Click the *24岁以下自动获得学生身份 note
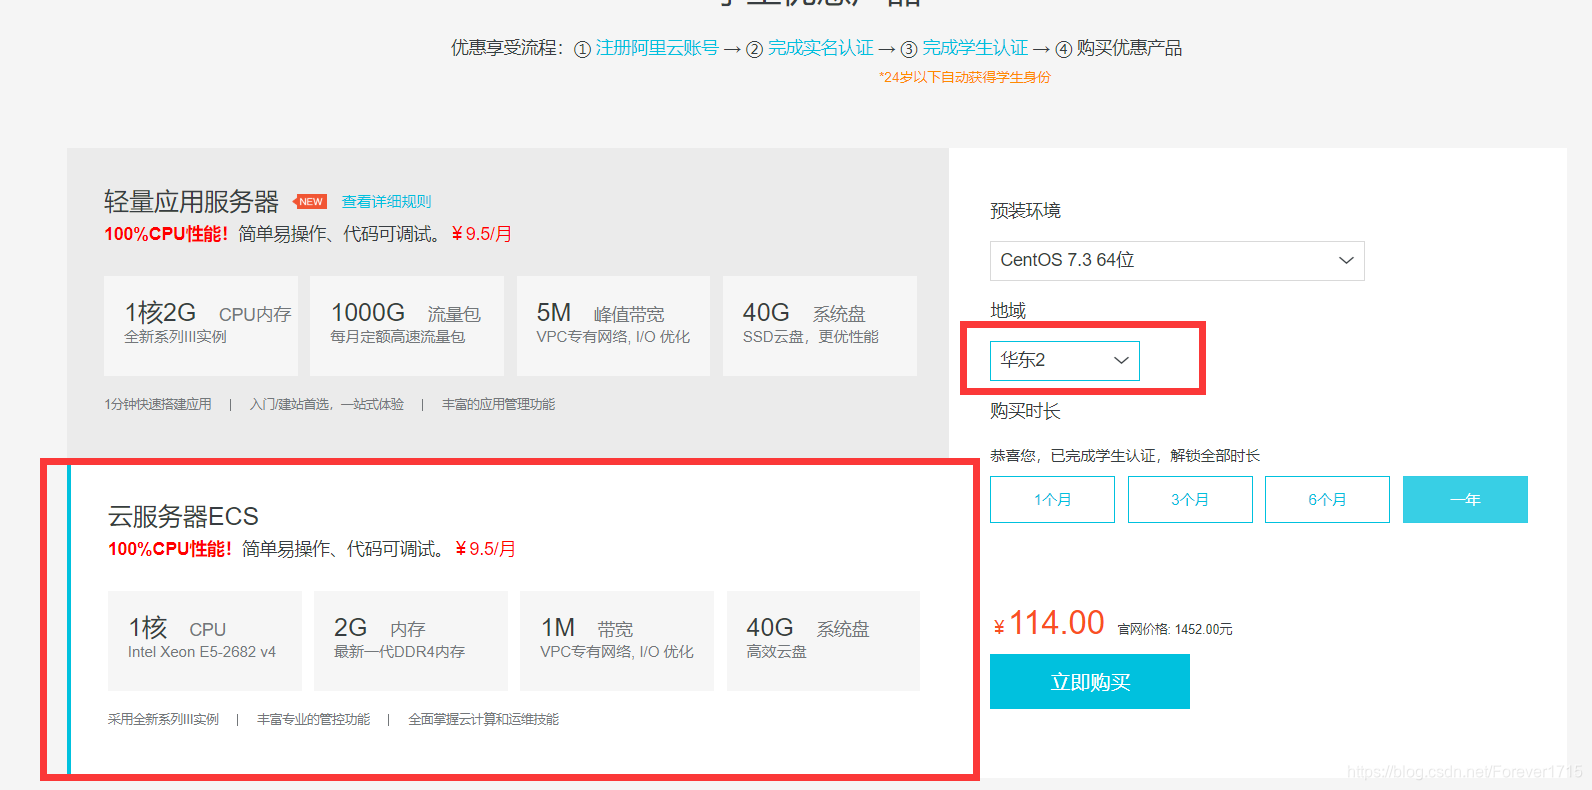 [x=965, y=77]
